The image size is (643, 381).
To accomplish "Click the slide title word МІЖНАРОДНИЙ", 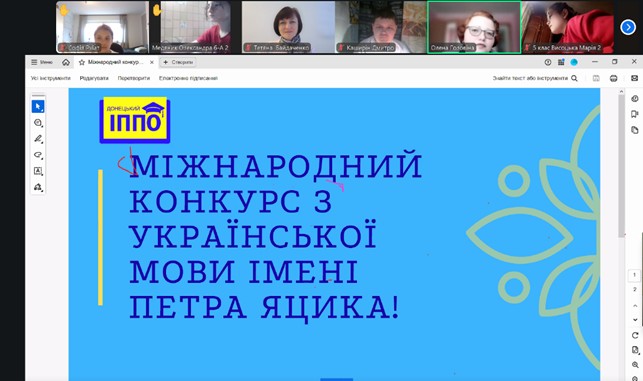I will click(276, 166).
